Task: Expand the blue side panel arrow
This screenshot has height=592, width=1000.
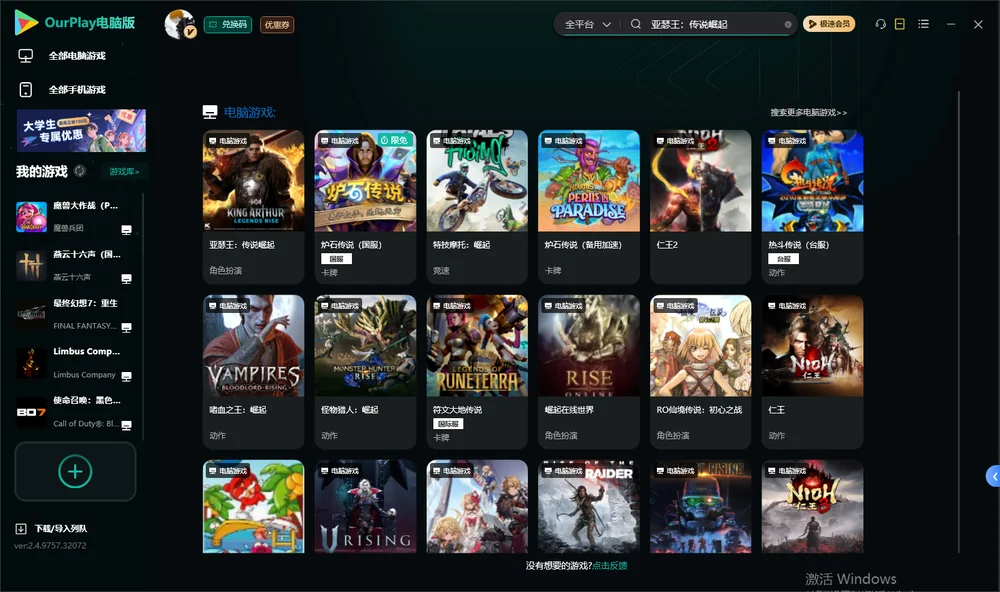Action: click(993, 476)
